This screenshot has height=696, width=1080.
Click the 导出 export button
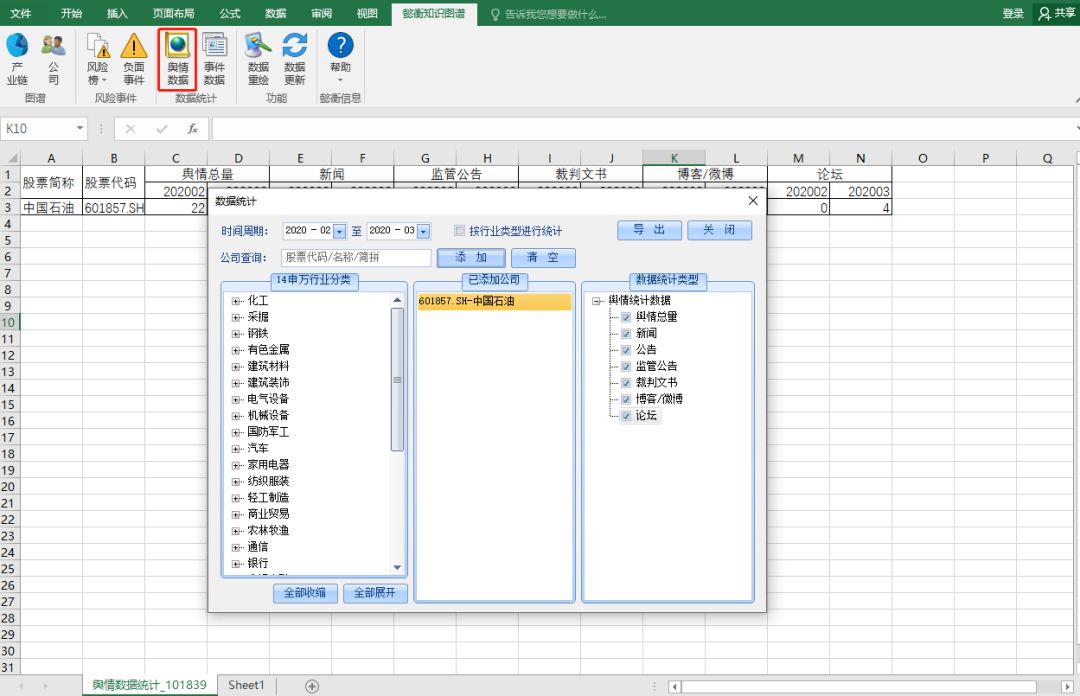[x=648, y=229]
